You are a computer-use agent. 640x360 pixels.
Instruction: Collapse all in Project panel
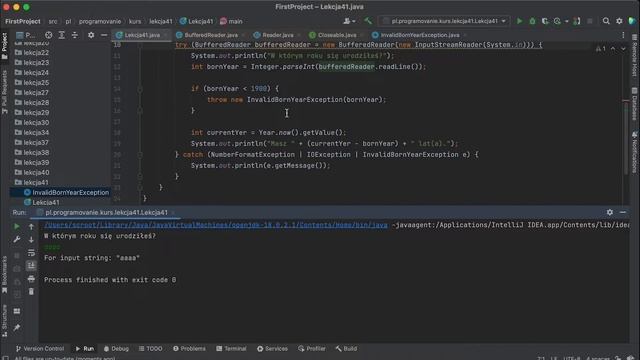(75, 35)
